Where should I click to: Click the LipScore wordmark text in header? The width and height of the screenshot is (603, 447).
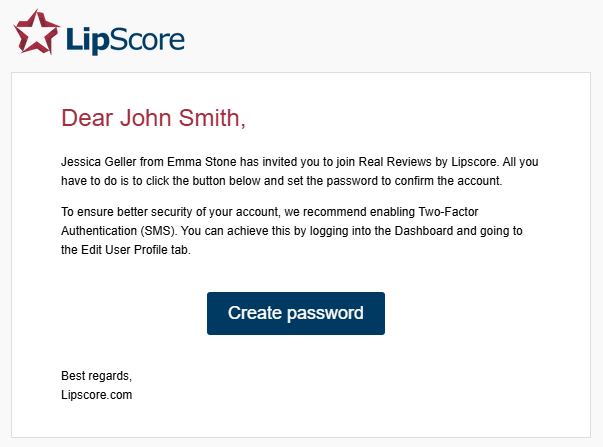(125, 38)
